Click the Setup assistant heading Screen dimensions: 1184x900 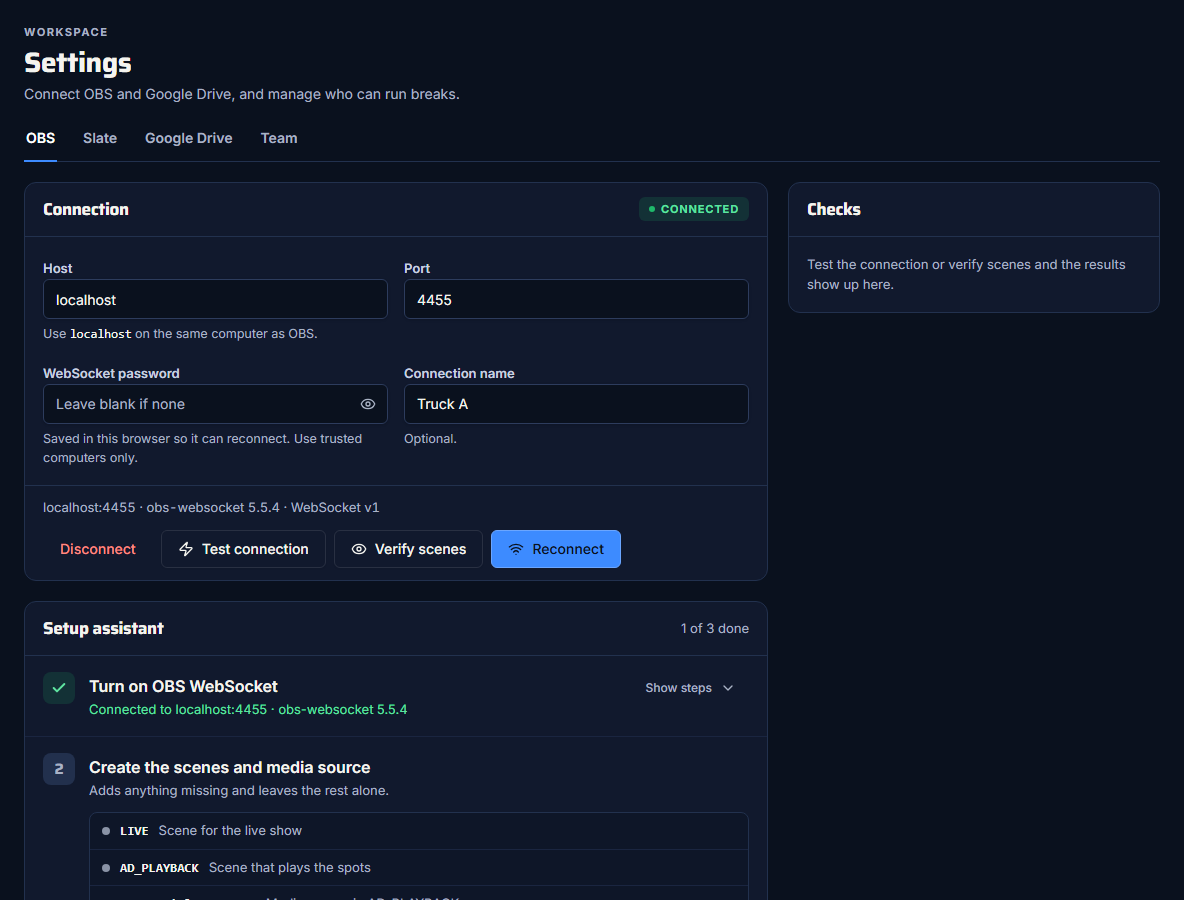pyautogui.click(x=103, y=628)
